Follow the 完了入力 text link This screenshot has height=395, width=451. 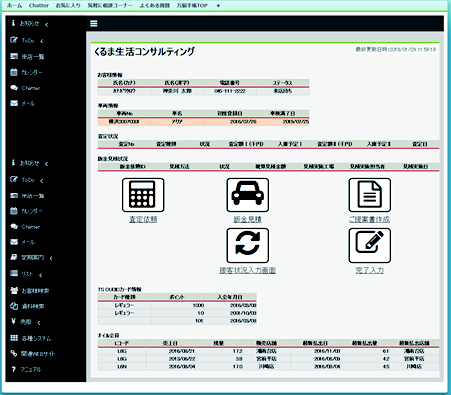pyautogui.click(x=370, y=270)
